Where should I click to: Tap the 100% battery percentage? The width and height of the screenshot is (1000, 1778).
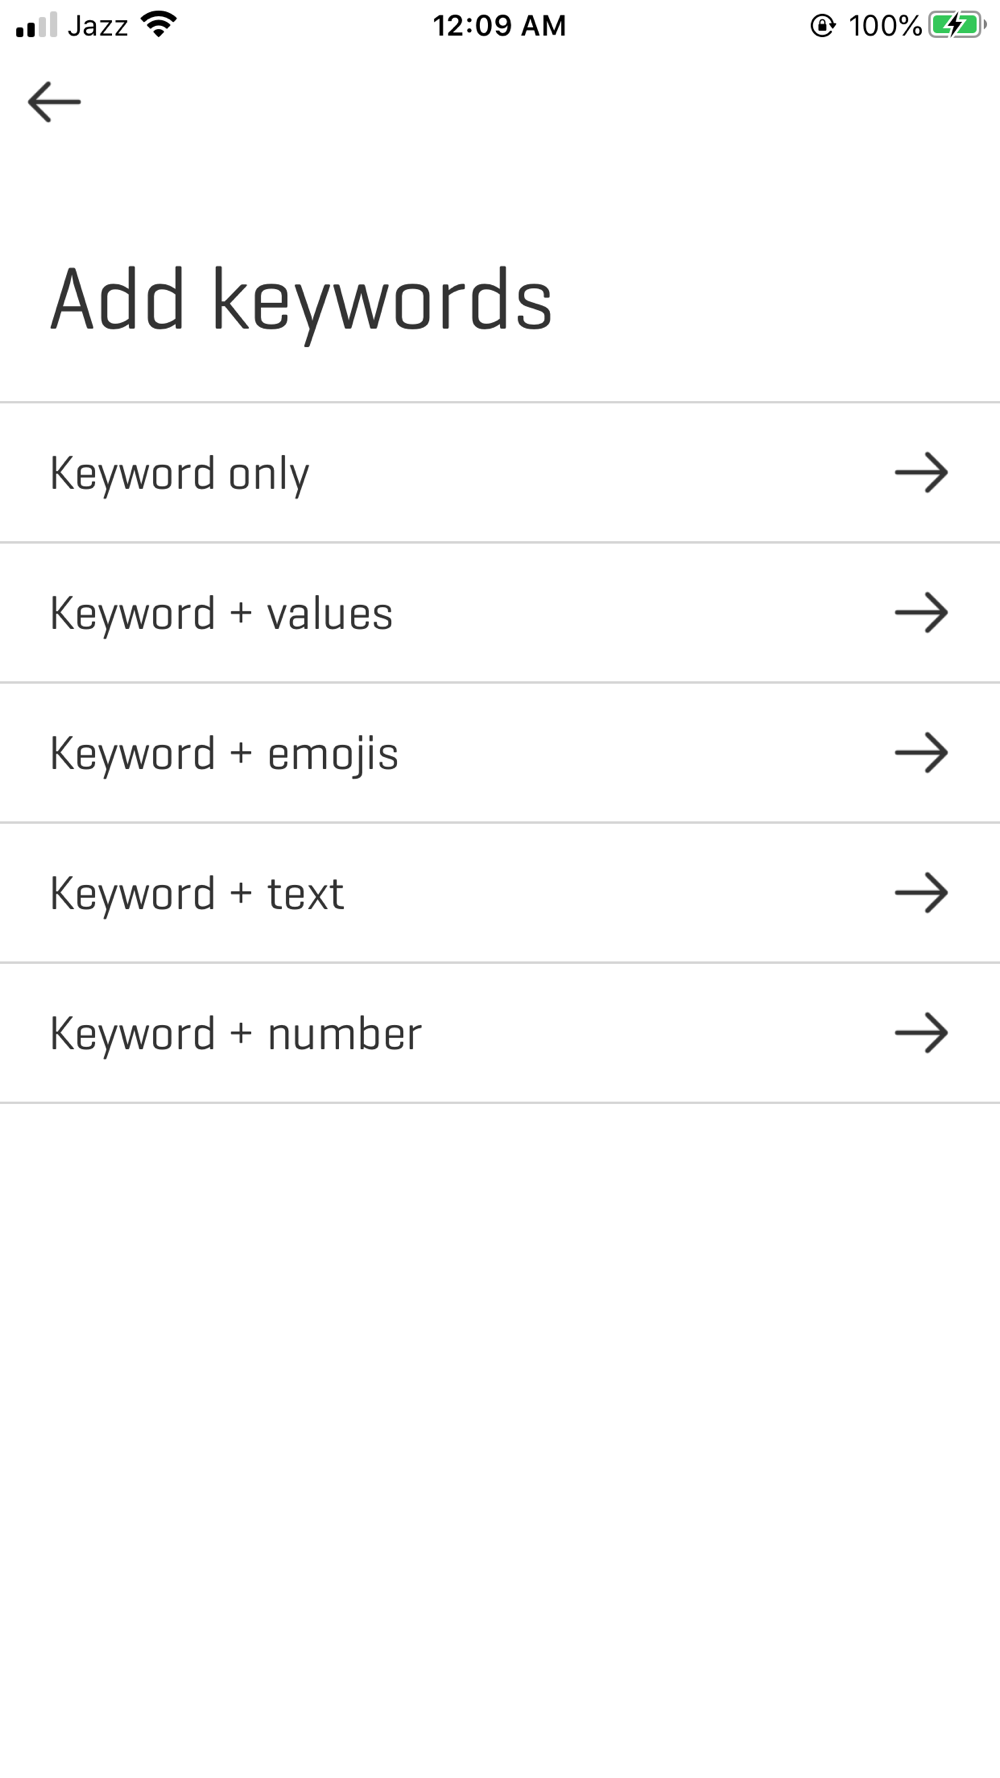click(885, 25)
